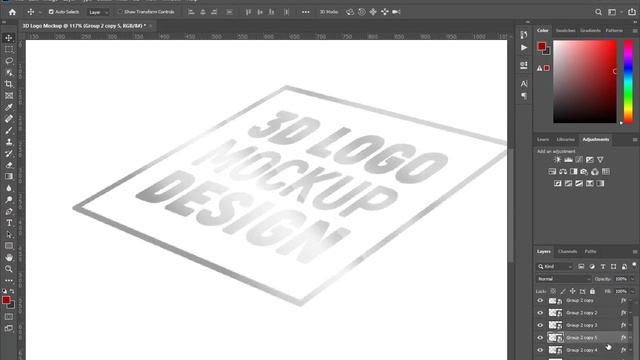Open the Color panel flyout menu

635,31
